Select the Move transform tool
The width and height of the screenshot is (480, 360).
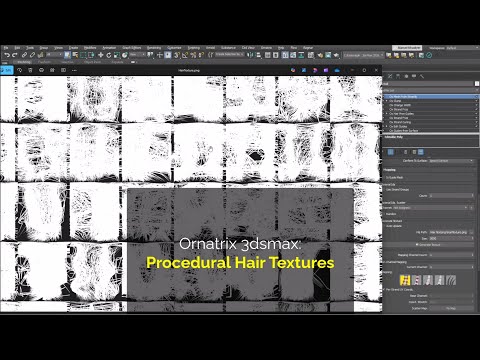(x=101, y=55)
